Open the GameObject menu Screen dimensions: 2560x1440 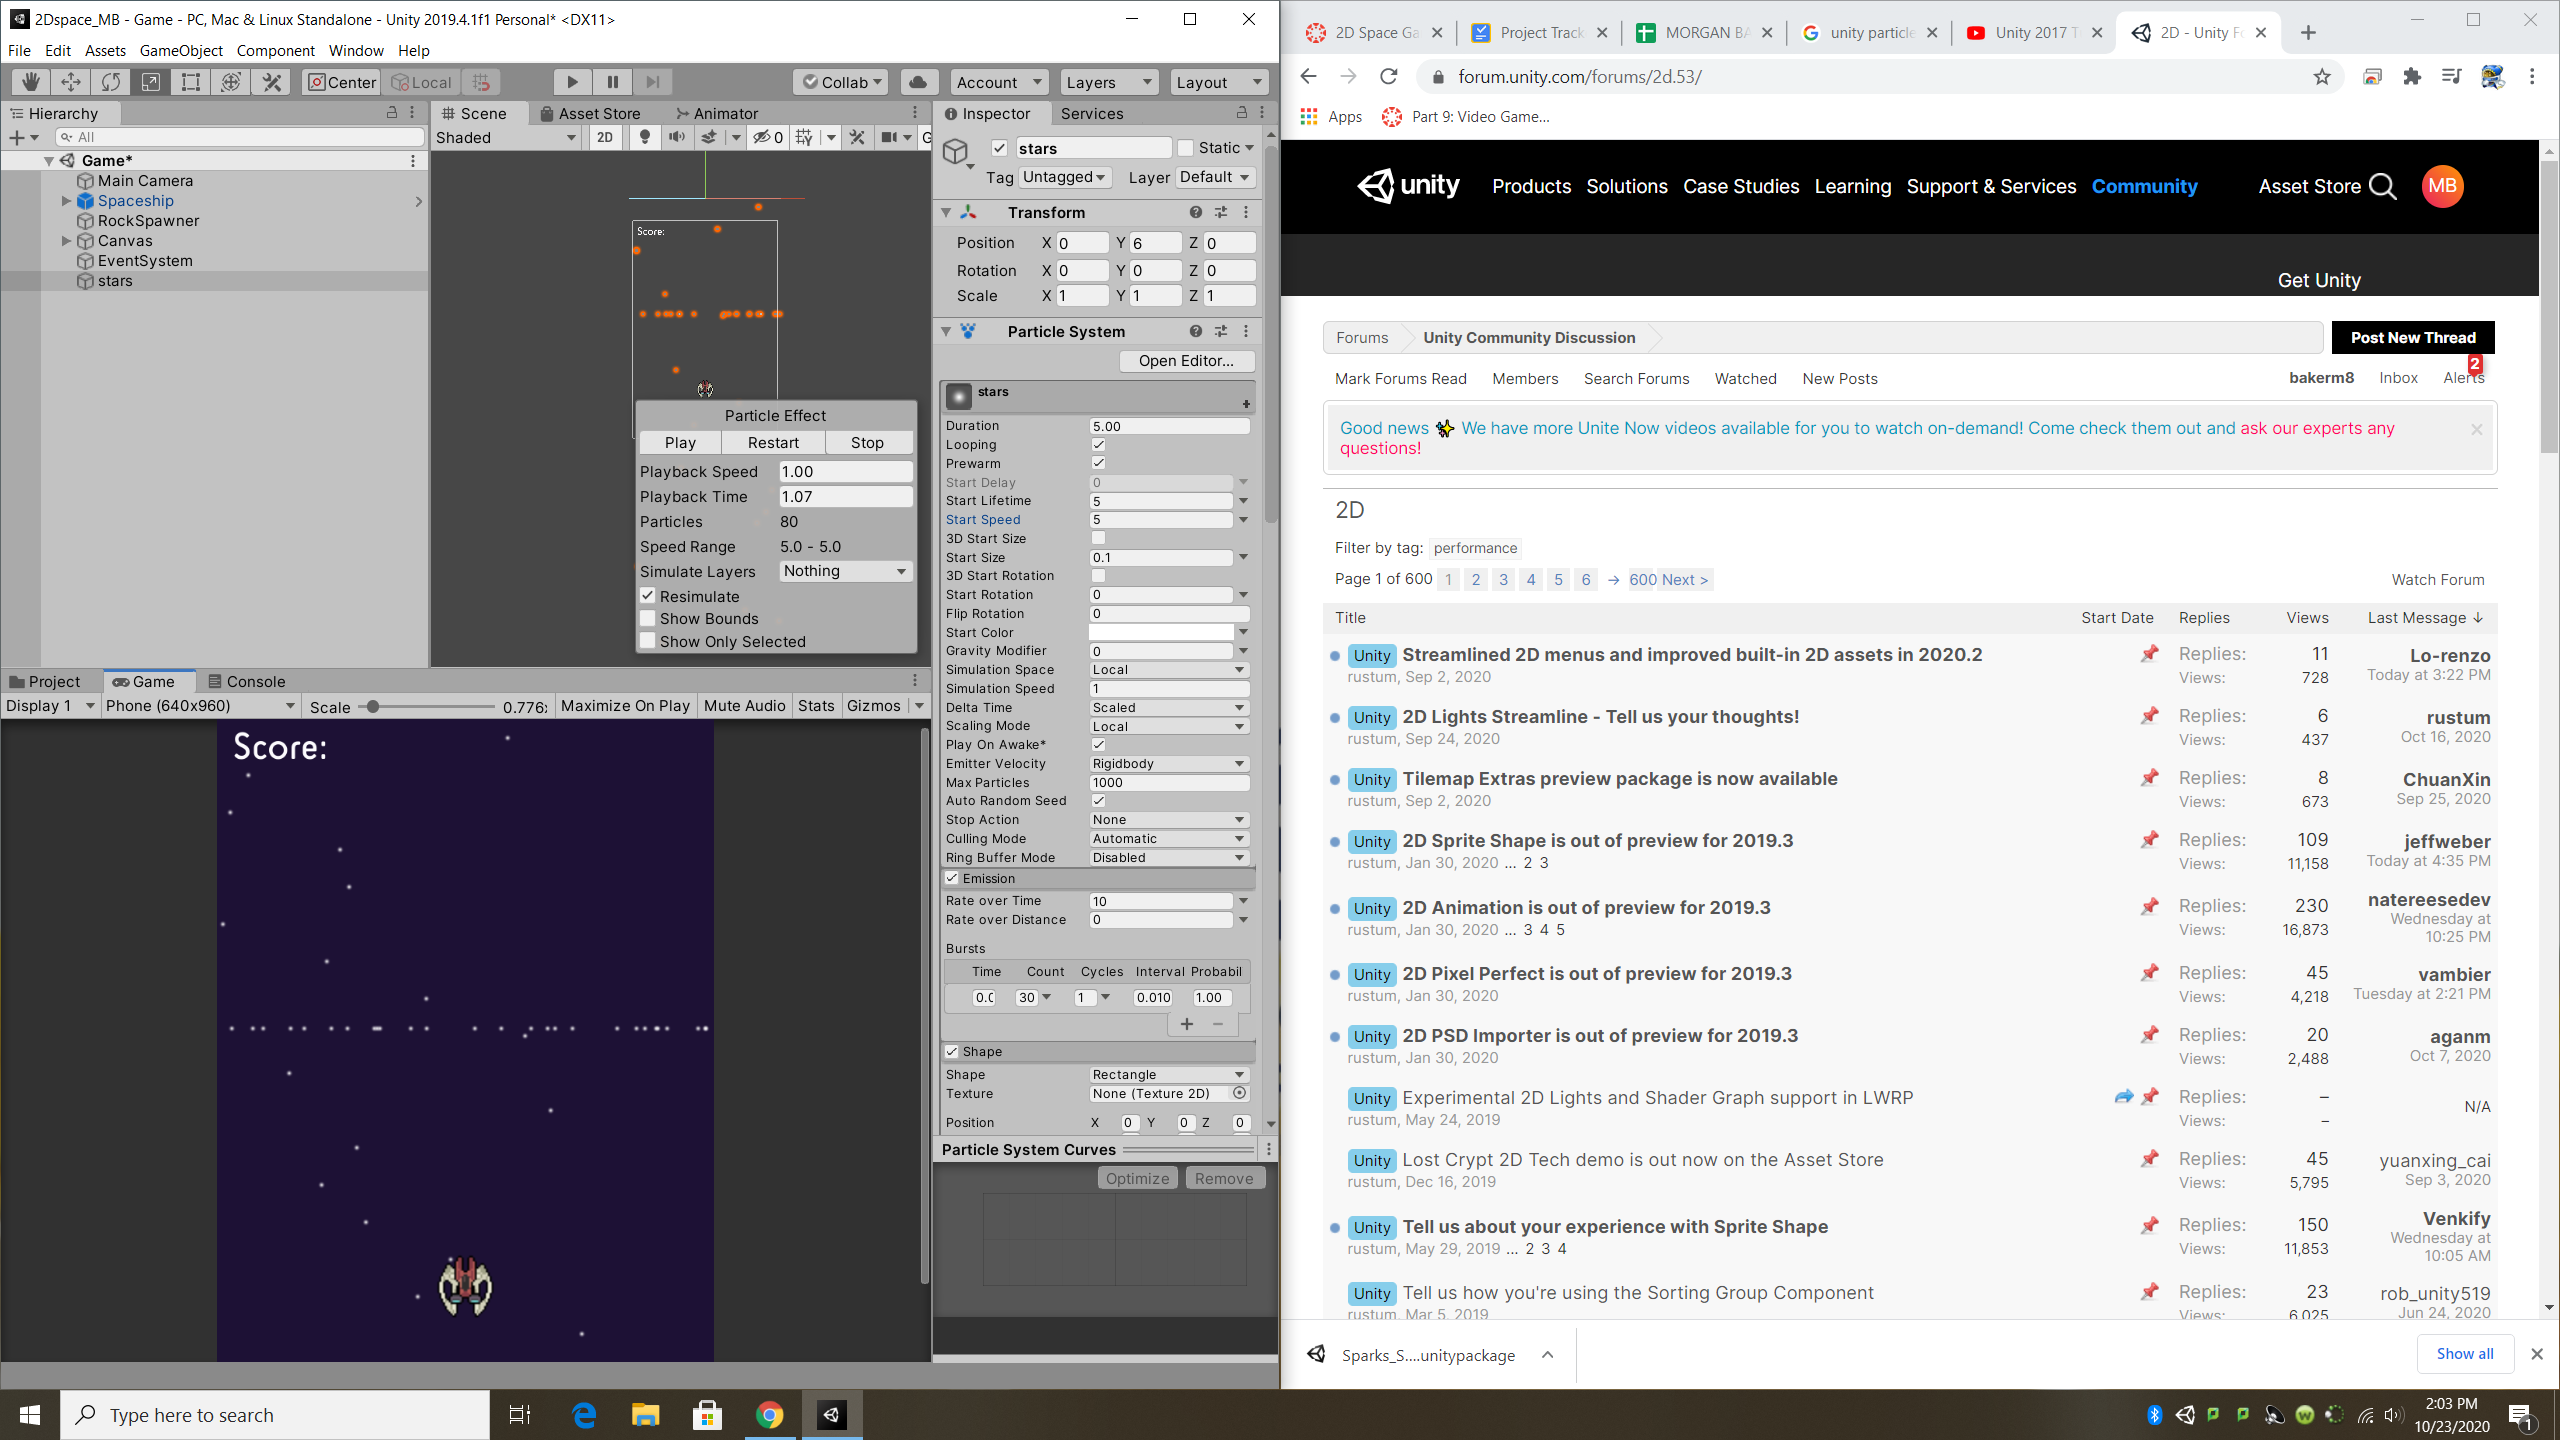[181, 50]
